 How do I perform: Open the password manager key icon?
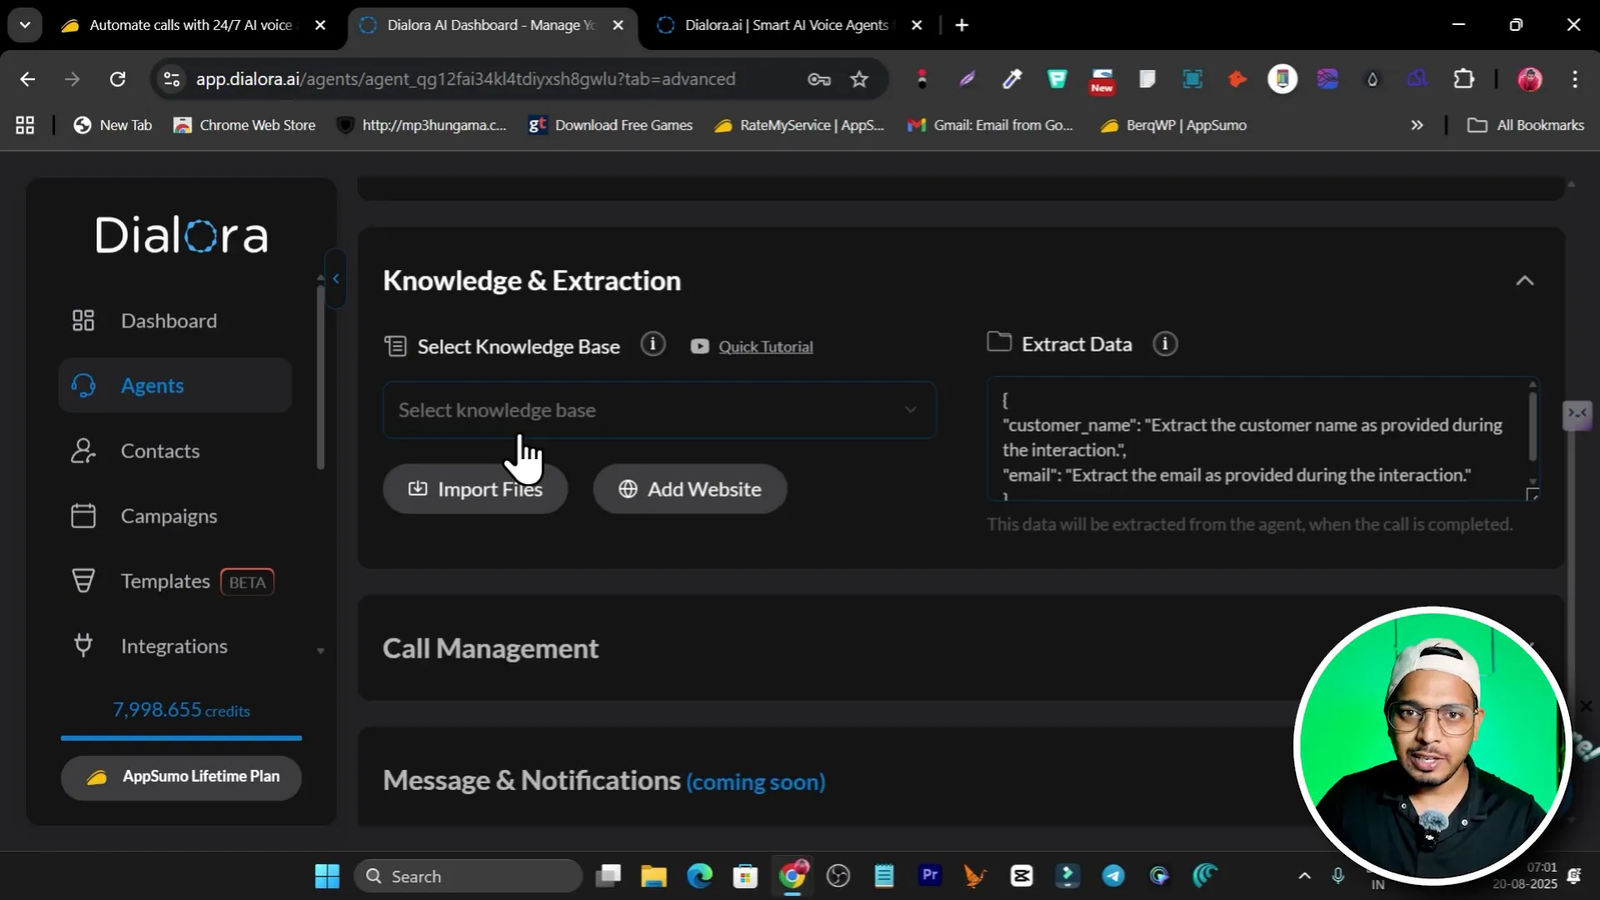(x=819, y=80)
